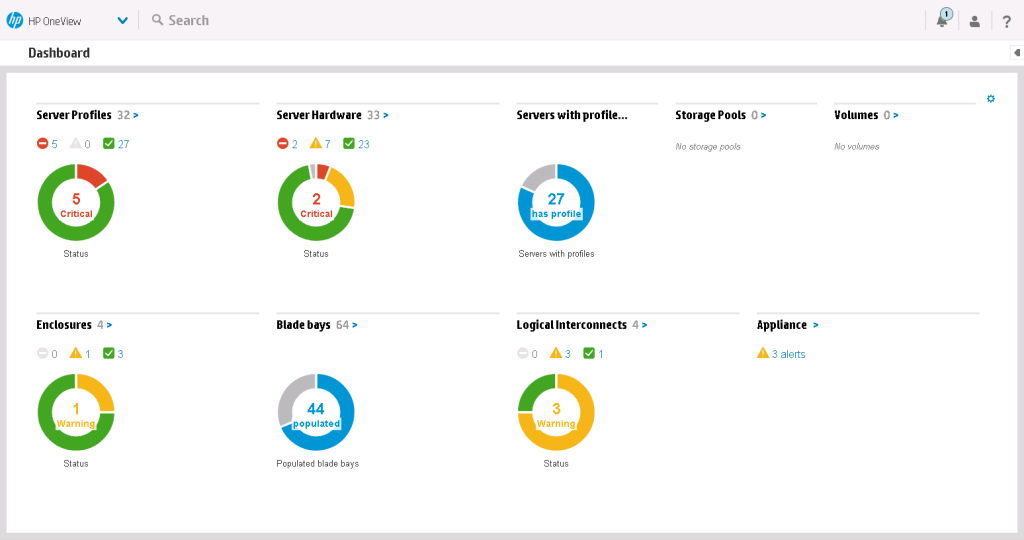
Task: Click the Server Profiles status donut chart
Action: 76,202
